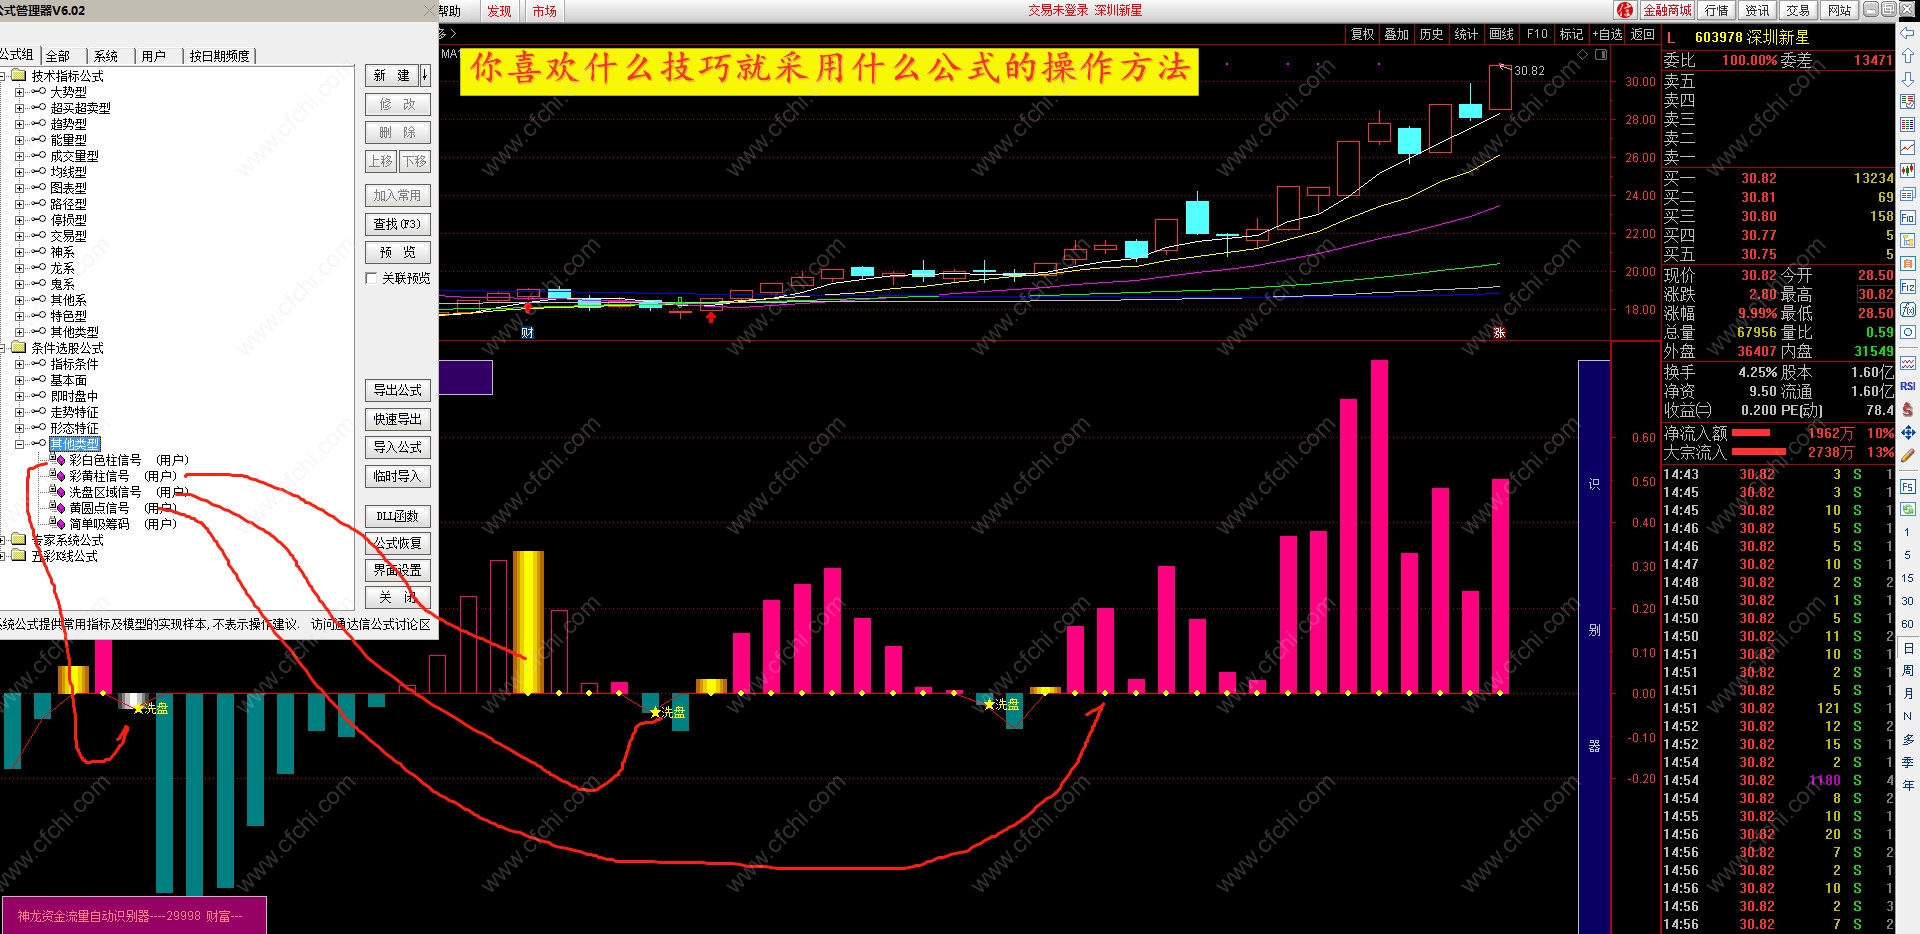The image size is (1920, 934).
Task: Click the F12 trade icon in sidebar
Action: click(1907, 286)
